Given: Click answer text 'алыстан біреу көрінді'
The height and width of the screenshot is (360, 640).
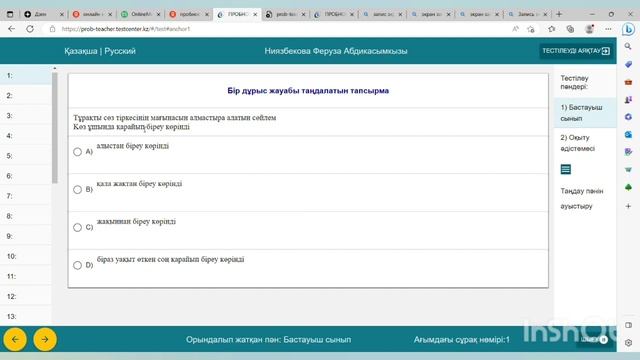Looking at the screenshot, I should (x=133, y=146).
